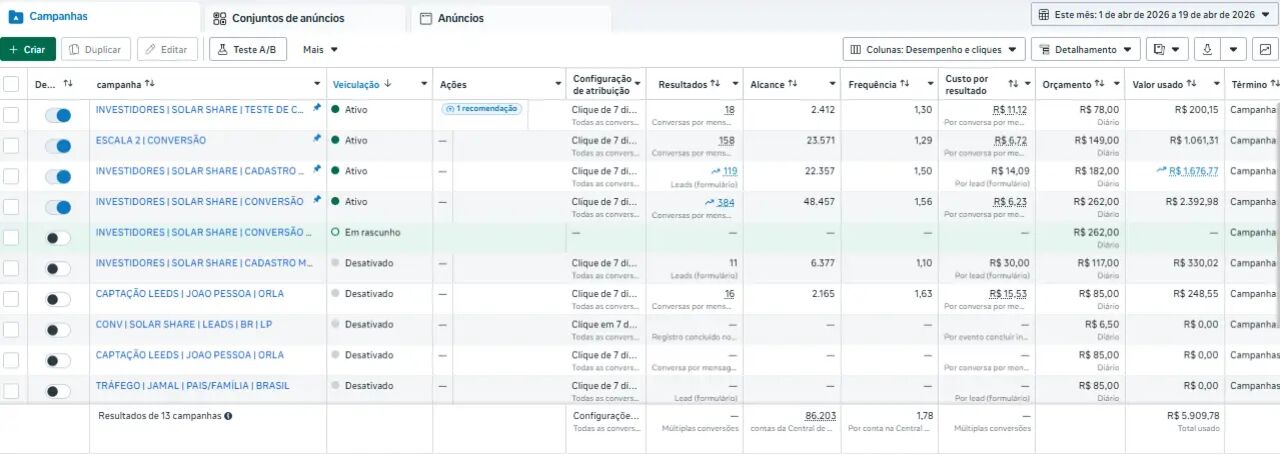
Task: Click the folder icon on Campanhas tab
Action: tap(16, 17)
